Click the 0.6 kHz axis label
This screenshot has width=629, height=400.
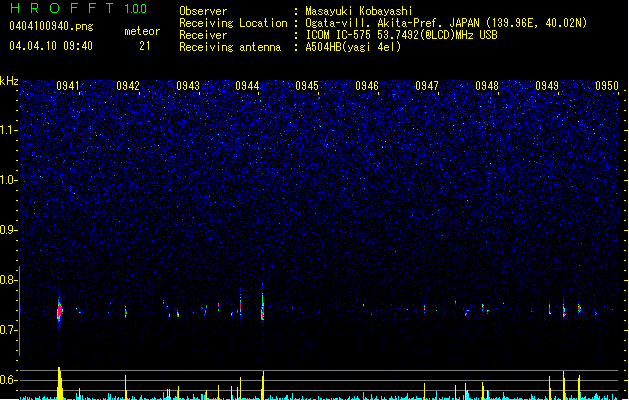[8, 380]
